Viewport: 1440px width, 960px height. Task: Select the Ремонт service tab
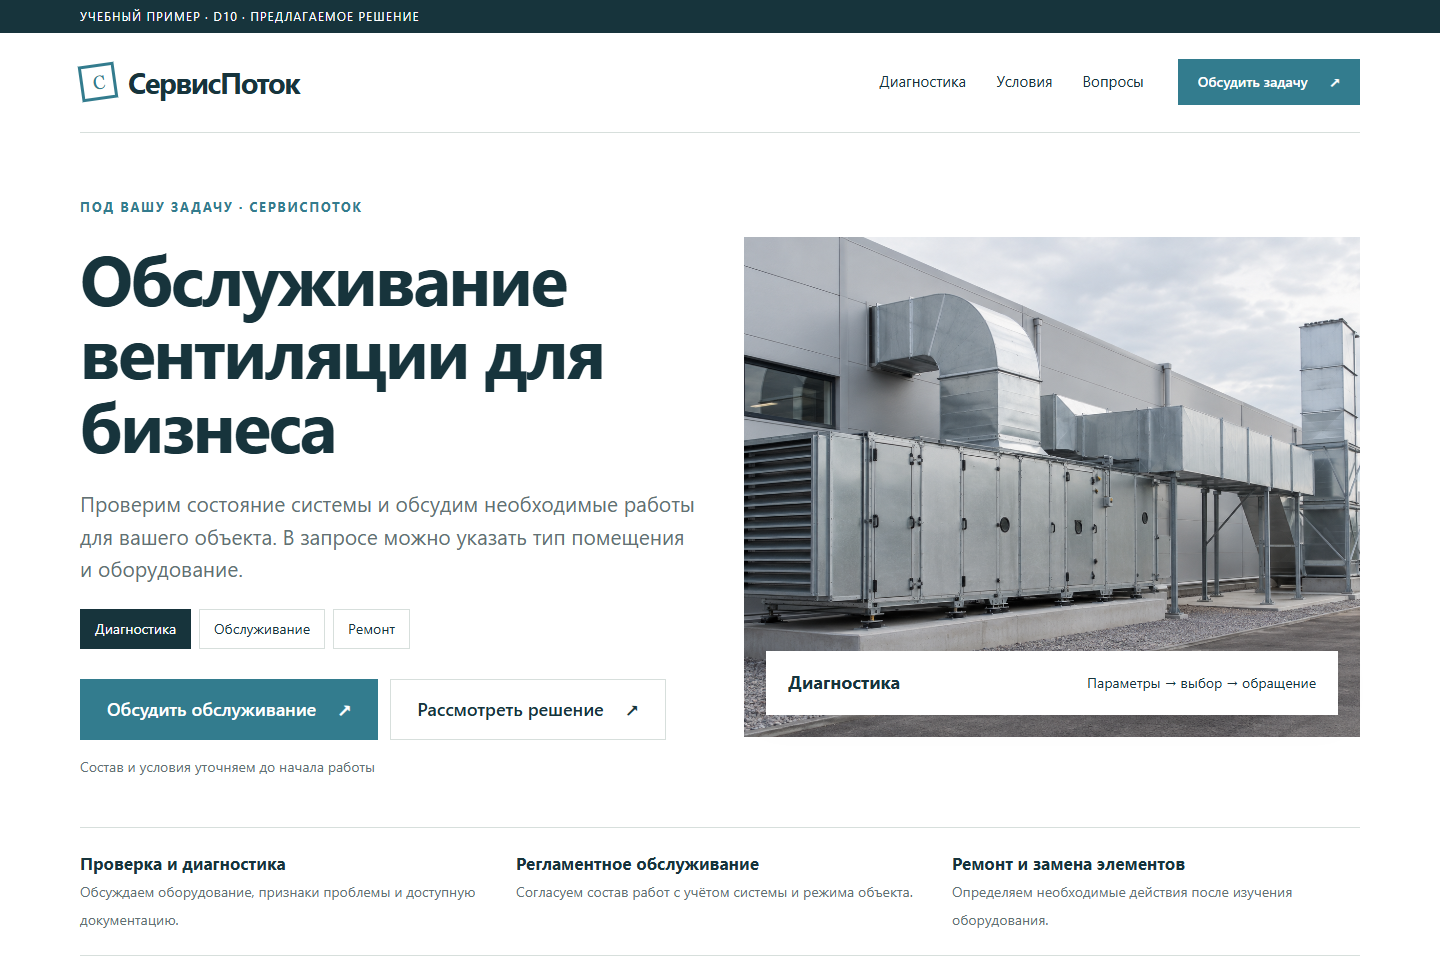(371, 629)
